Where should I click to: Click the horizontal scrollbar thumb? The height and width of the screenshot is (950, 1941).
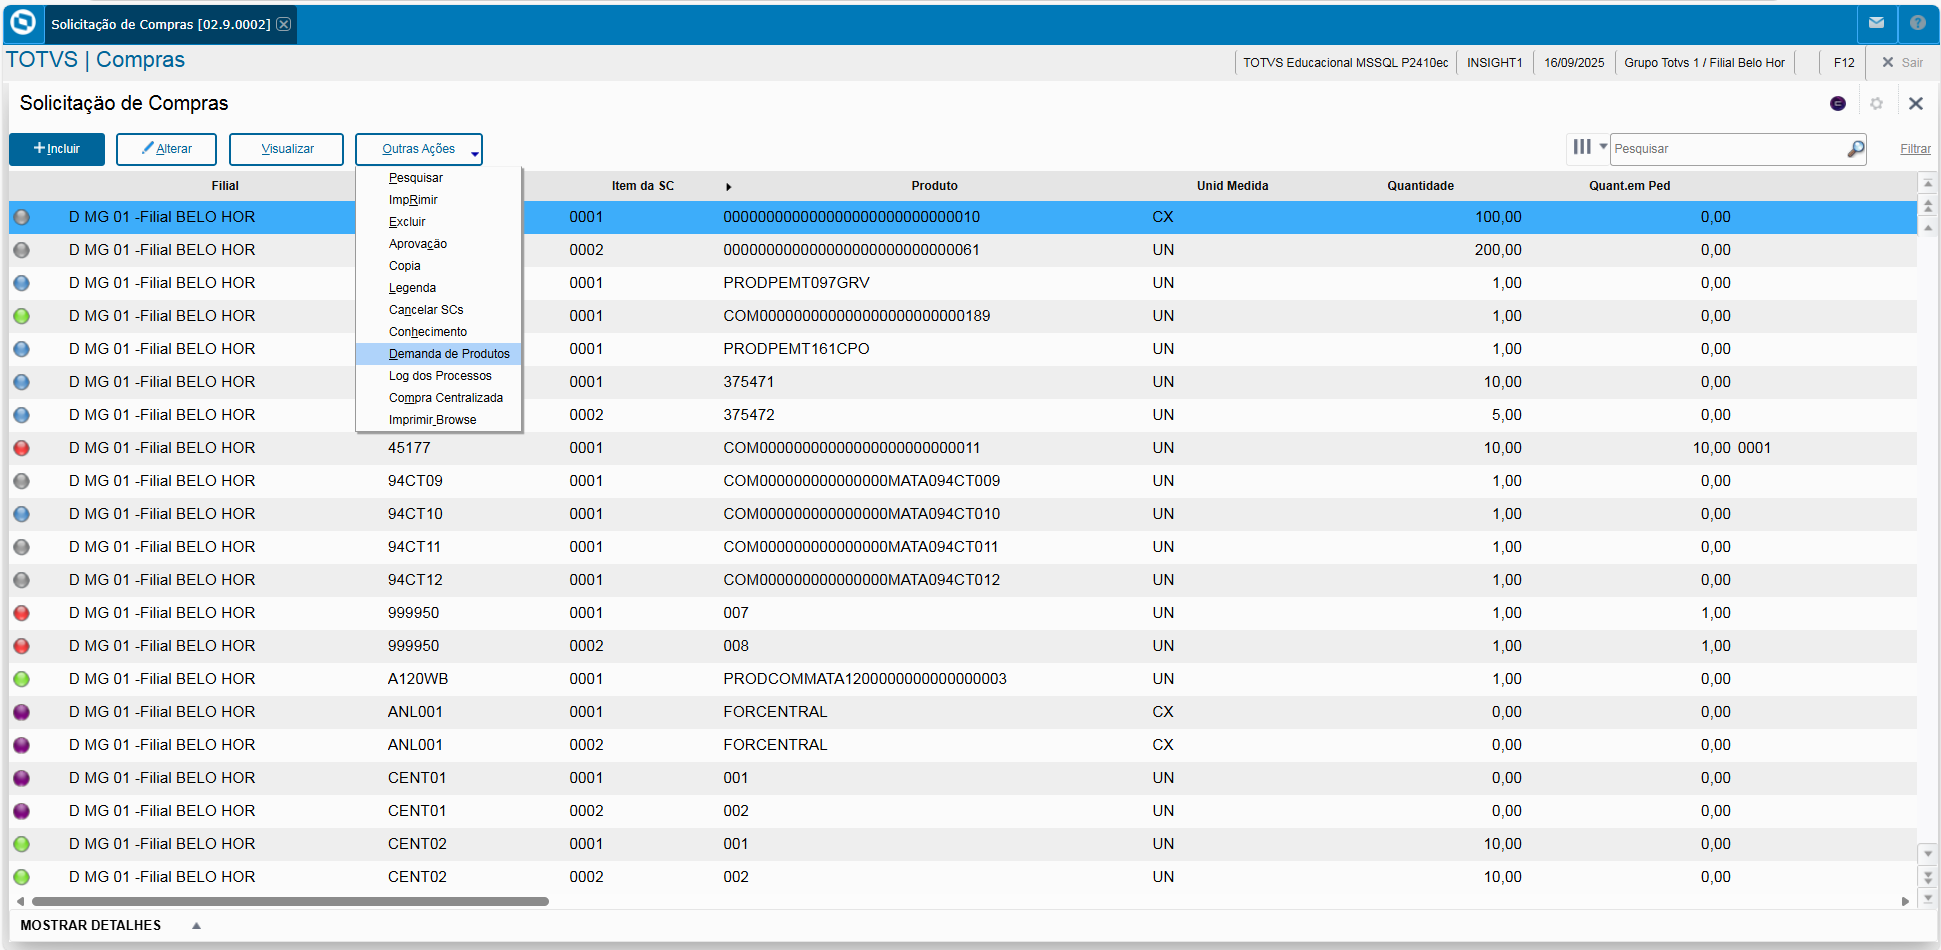(x=289, y=901)
